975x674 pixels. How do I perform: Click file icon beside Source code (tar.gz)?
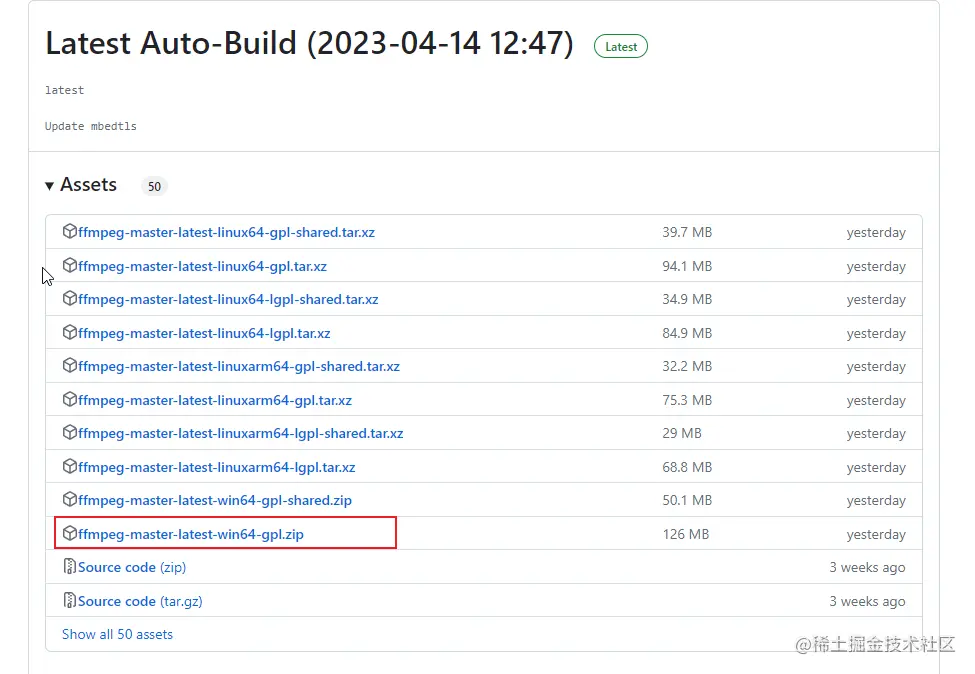coord(70,601)
